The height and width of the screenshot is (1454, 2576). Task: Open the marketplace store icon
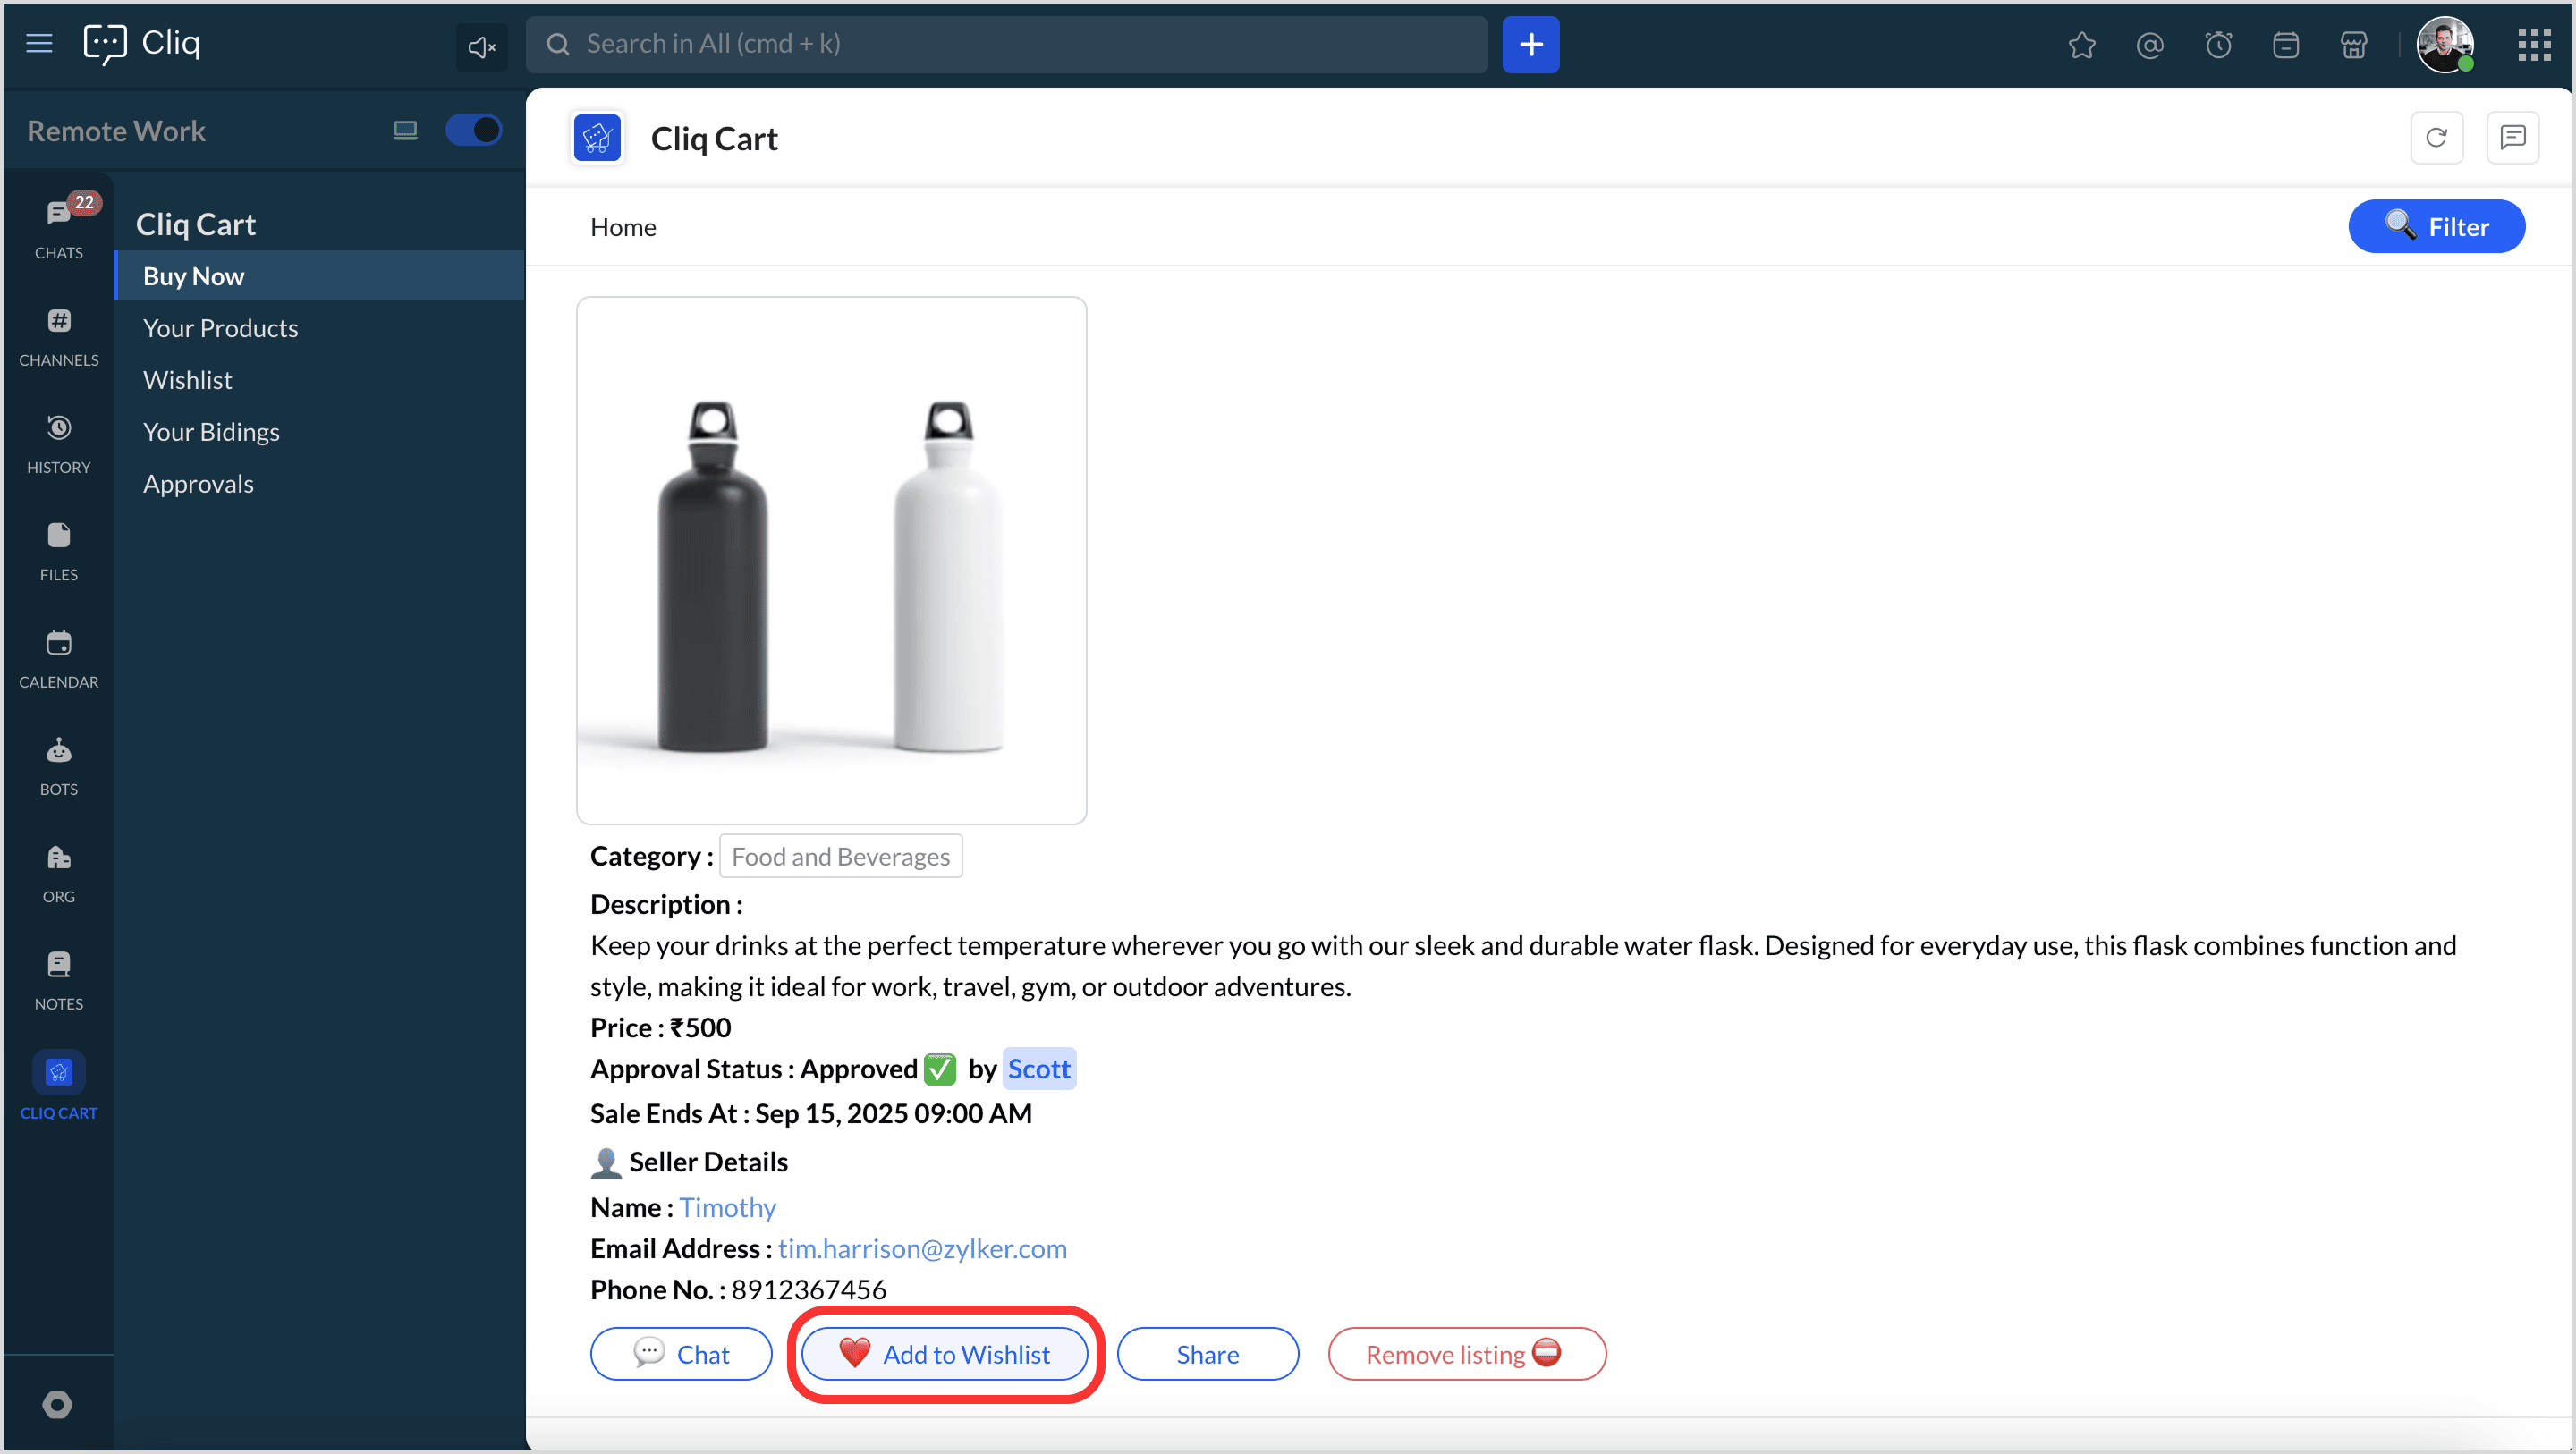2353,45
